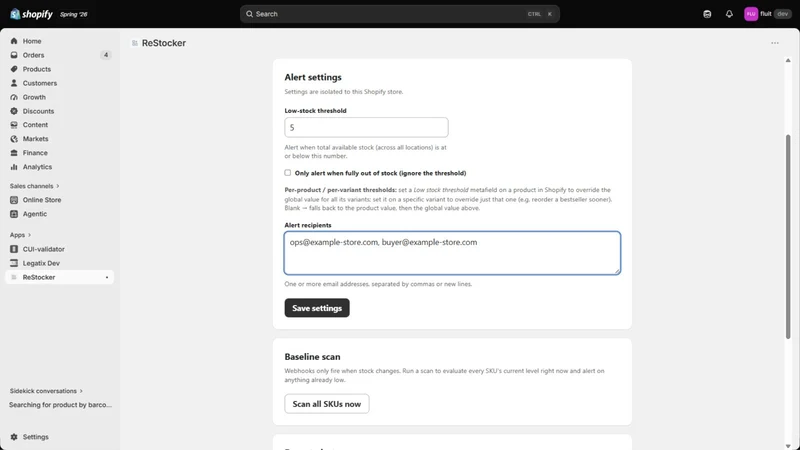The width and height of the screenshot is (800, 450).
Task: Open the Products tag icon
Action: pos(14,69)
